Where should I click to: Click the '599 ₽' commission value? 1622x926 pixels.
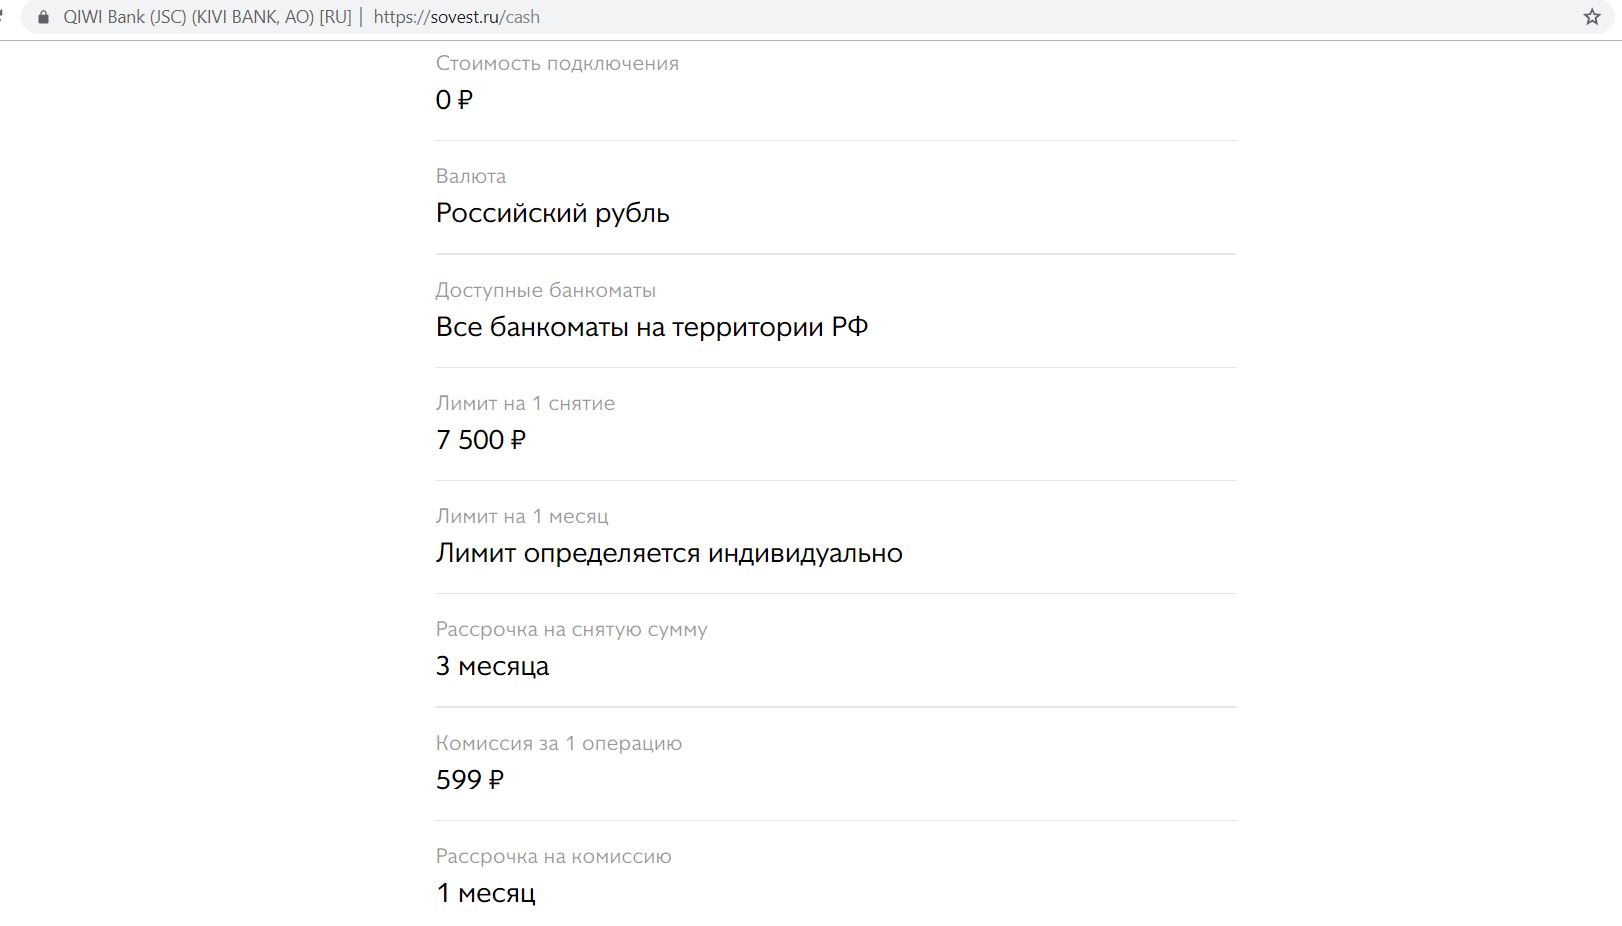(470, 780)
